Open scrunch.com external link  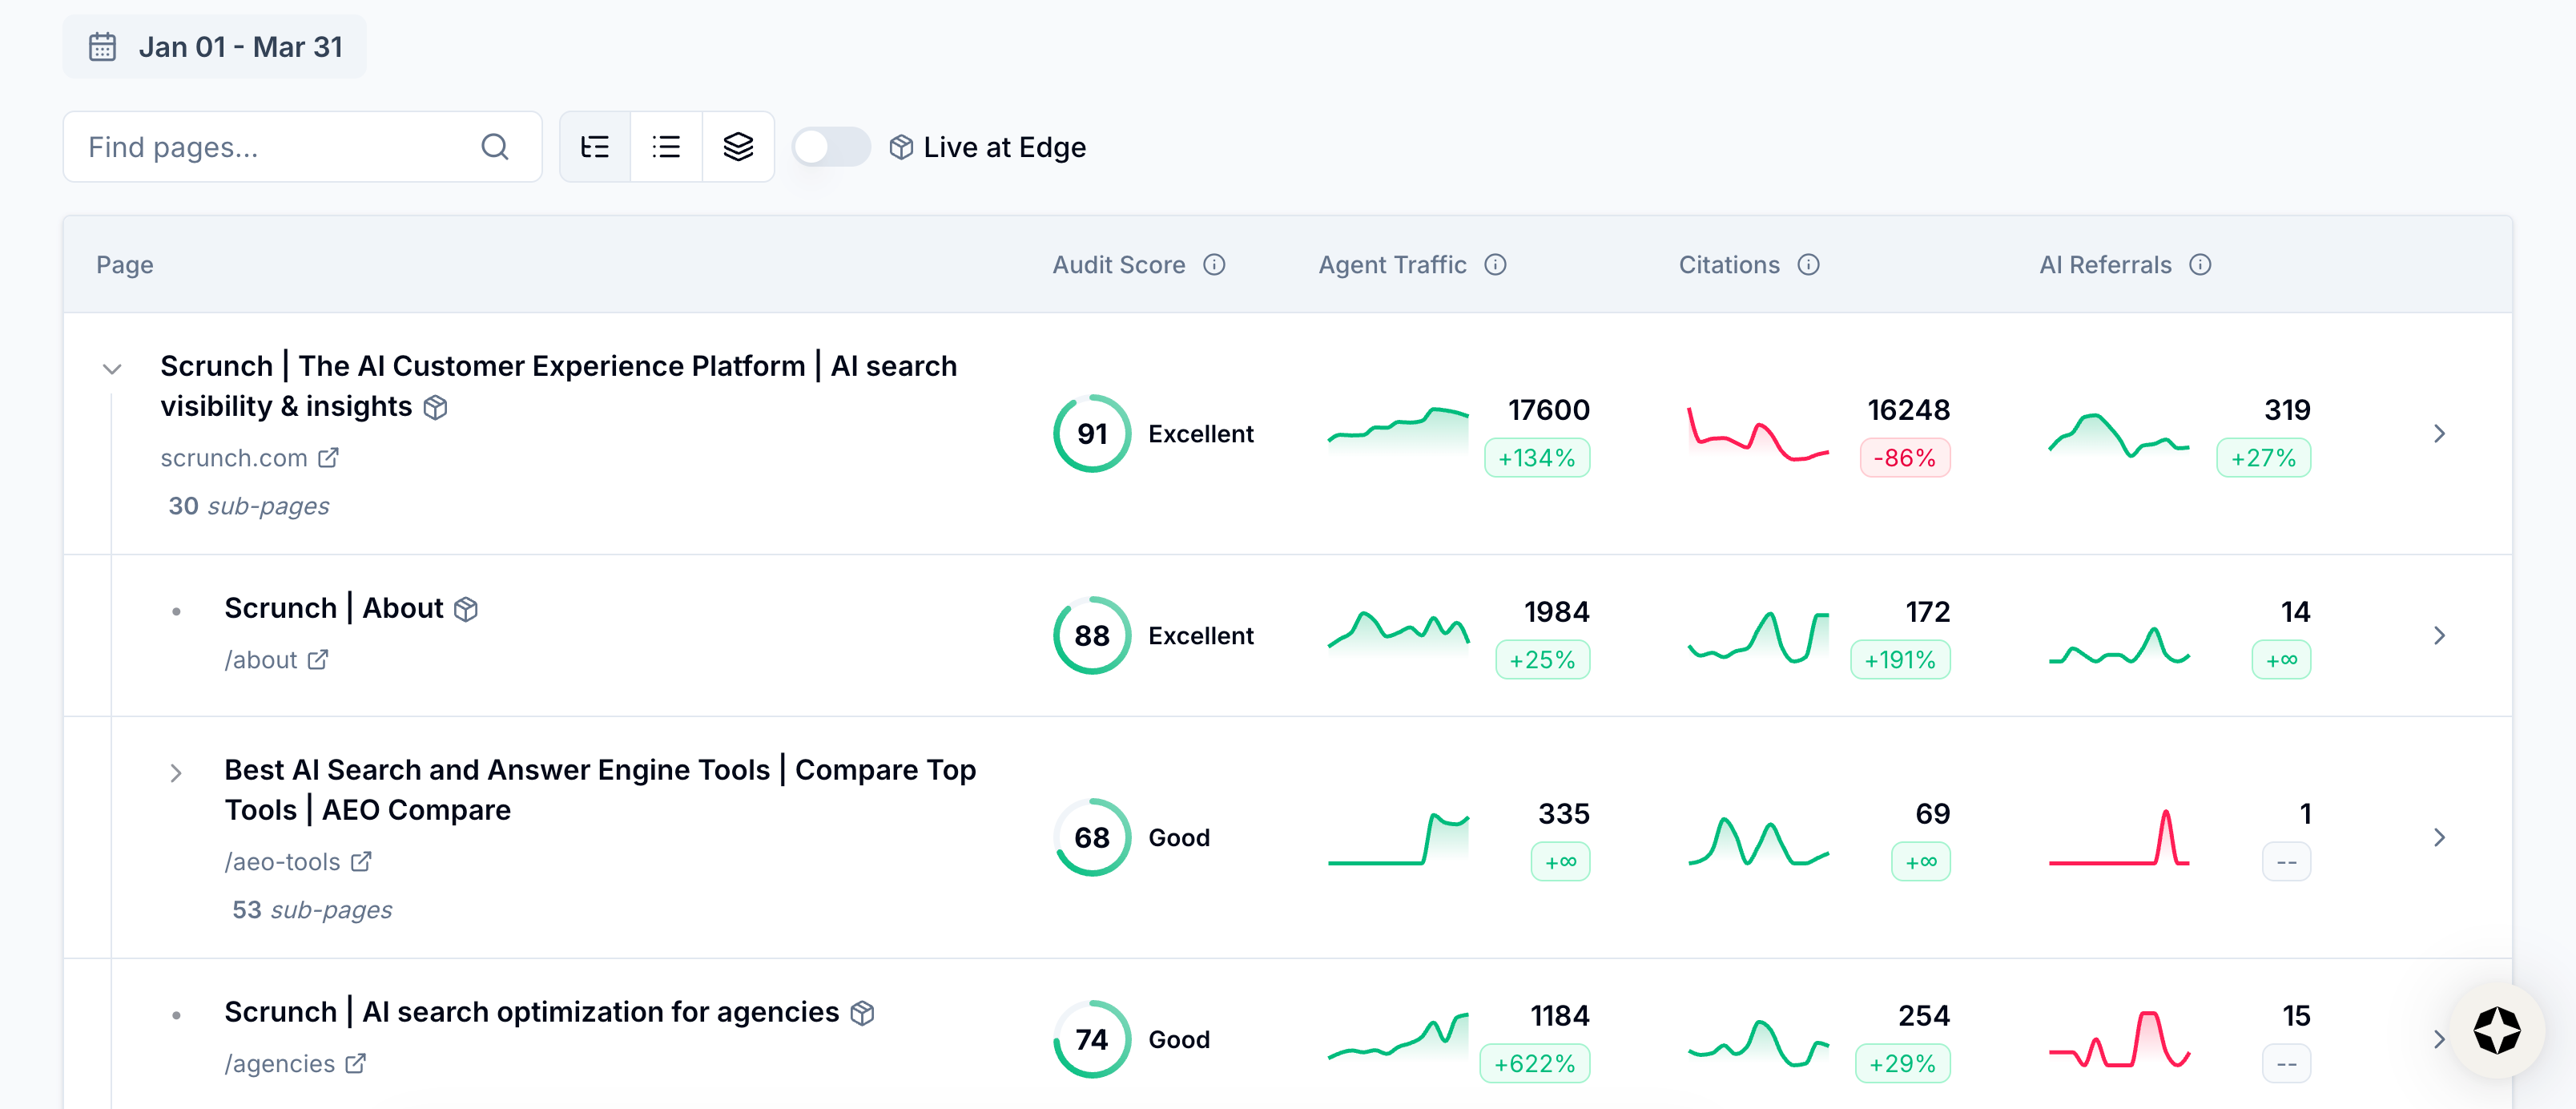click(328, 458)
